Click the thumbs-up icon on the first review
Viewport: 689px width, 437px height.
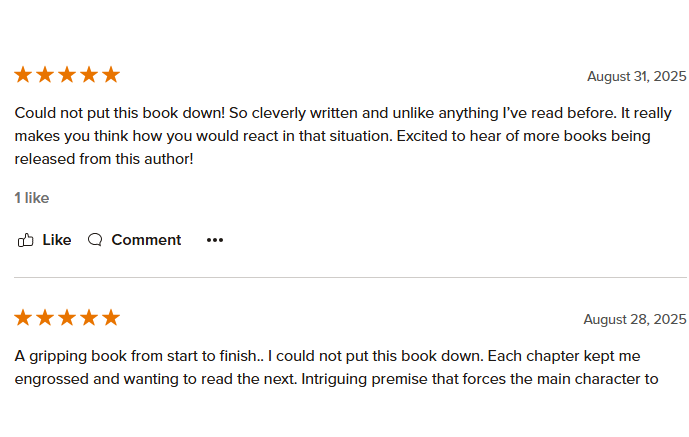coord(26,240)
